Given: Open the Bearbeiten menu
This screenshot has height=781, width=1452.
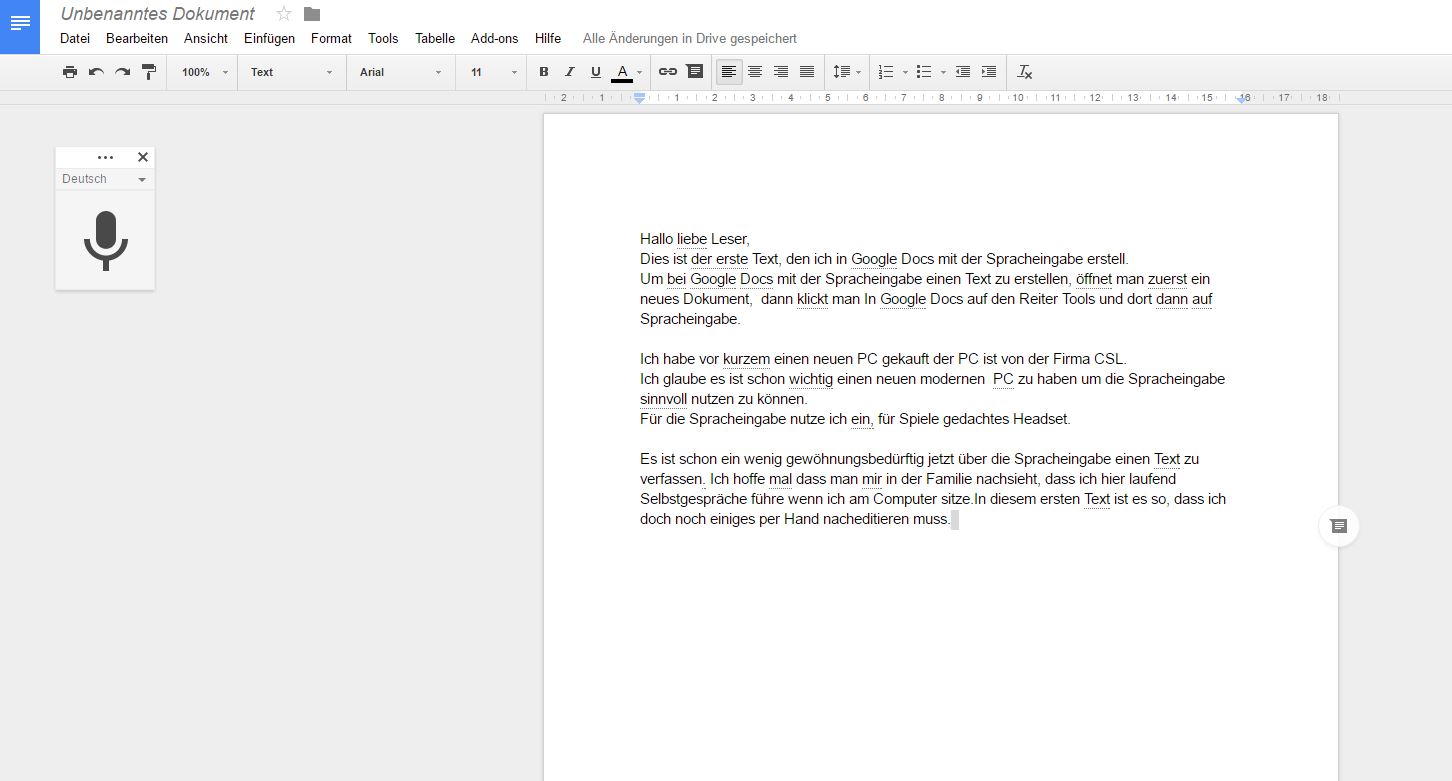Looking at the screenshot, I should coord(137,38).
